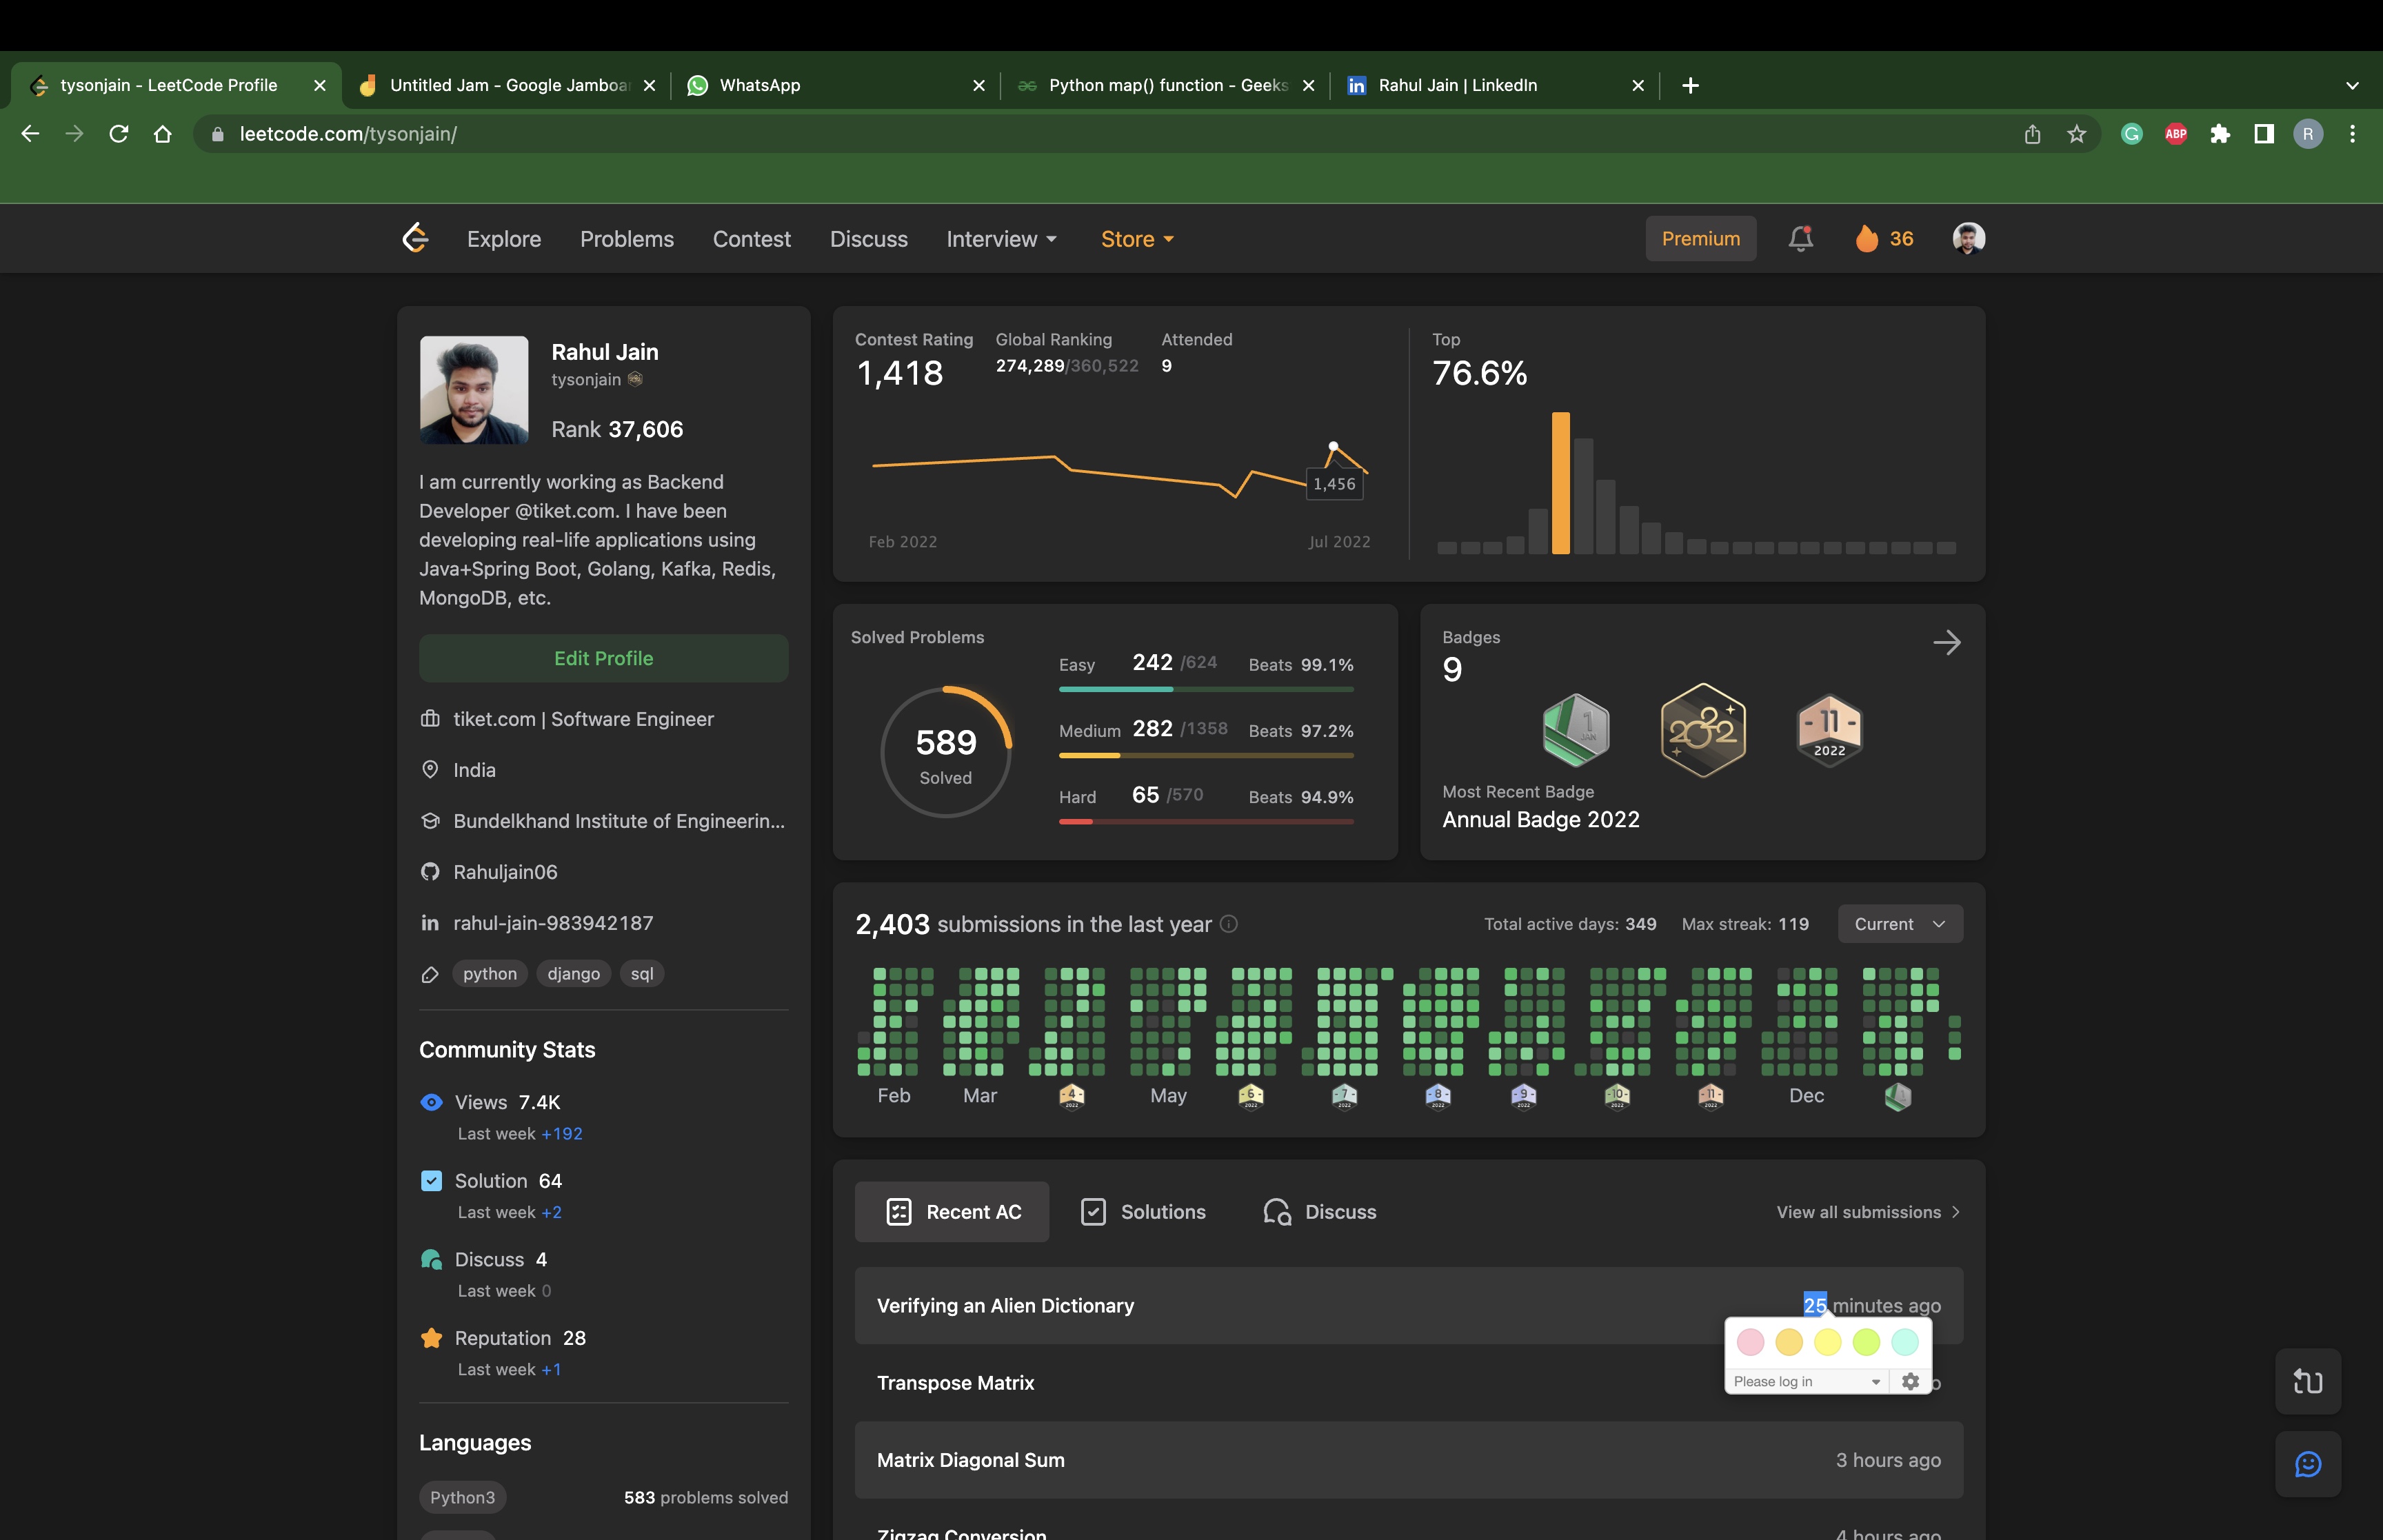
Task: Open the notifications bell
Action: (x=1800, y=239)
